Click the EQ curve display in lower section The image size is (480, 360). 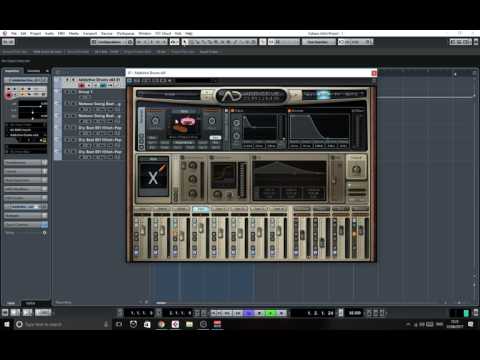(x=289, y=180)
